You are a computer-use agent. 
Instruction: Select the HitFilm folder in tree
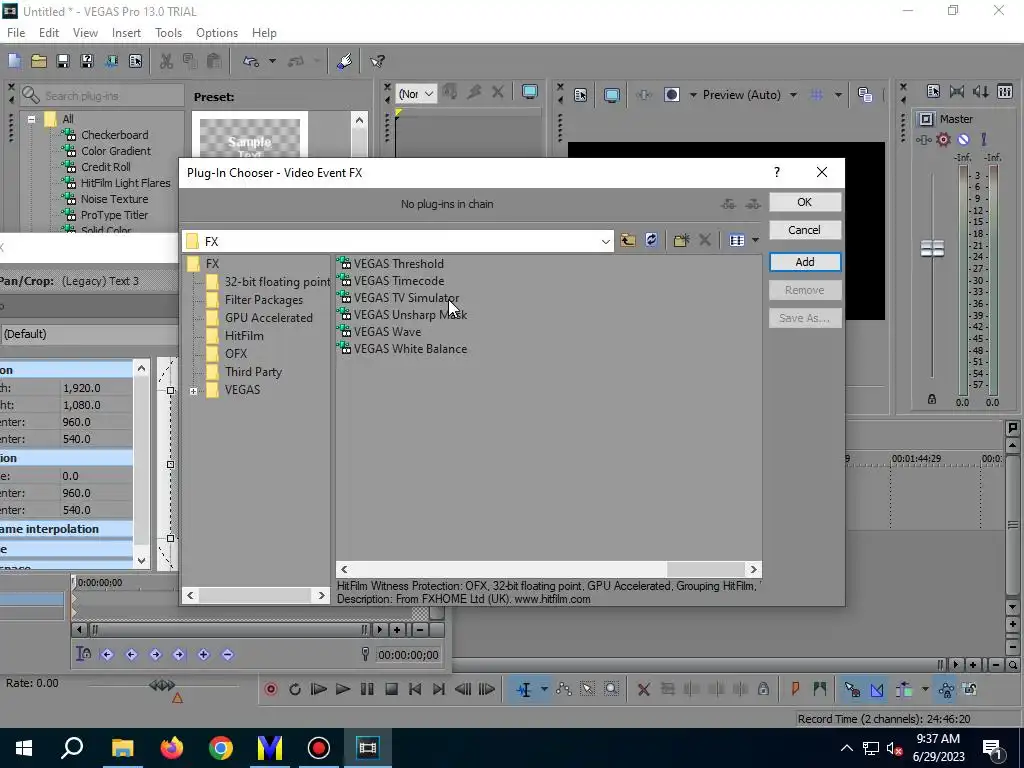point(235,336)
